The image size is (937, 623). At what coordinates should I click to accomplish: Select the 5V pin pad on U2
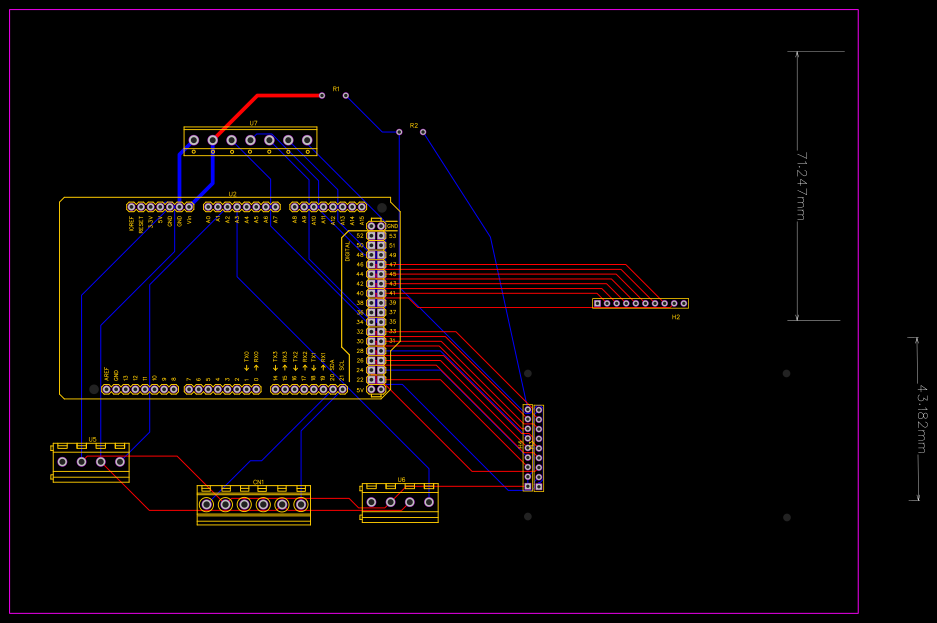(x=158, y=205)
